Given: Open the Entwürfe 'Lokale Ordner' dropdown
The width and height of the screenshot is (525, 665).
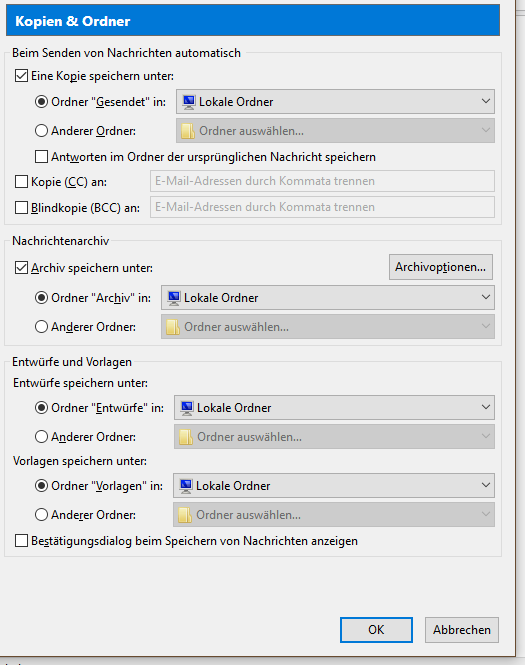Looking at the screenshot, I should click(334, 408).
